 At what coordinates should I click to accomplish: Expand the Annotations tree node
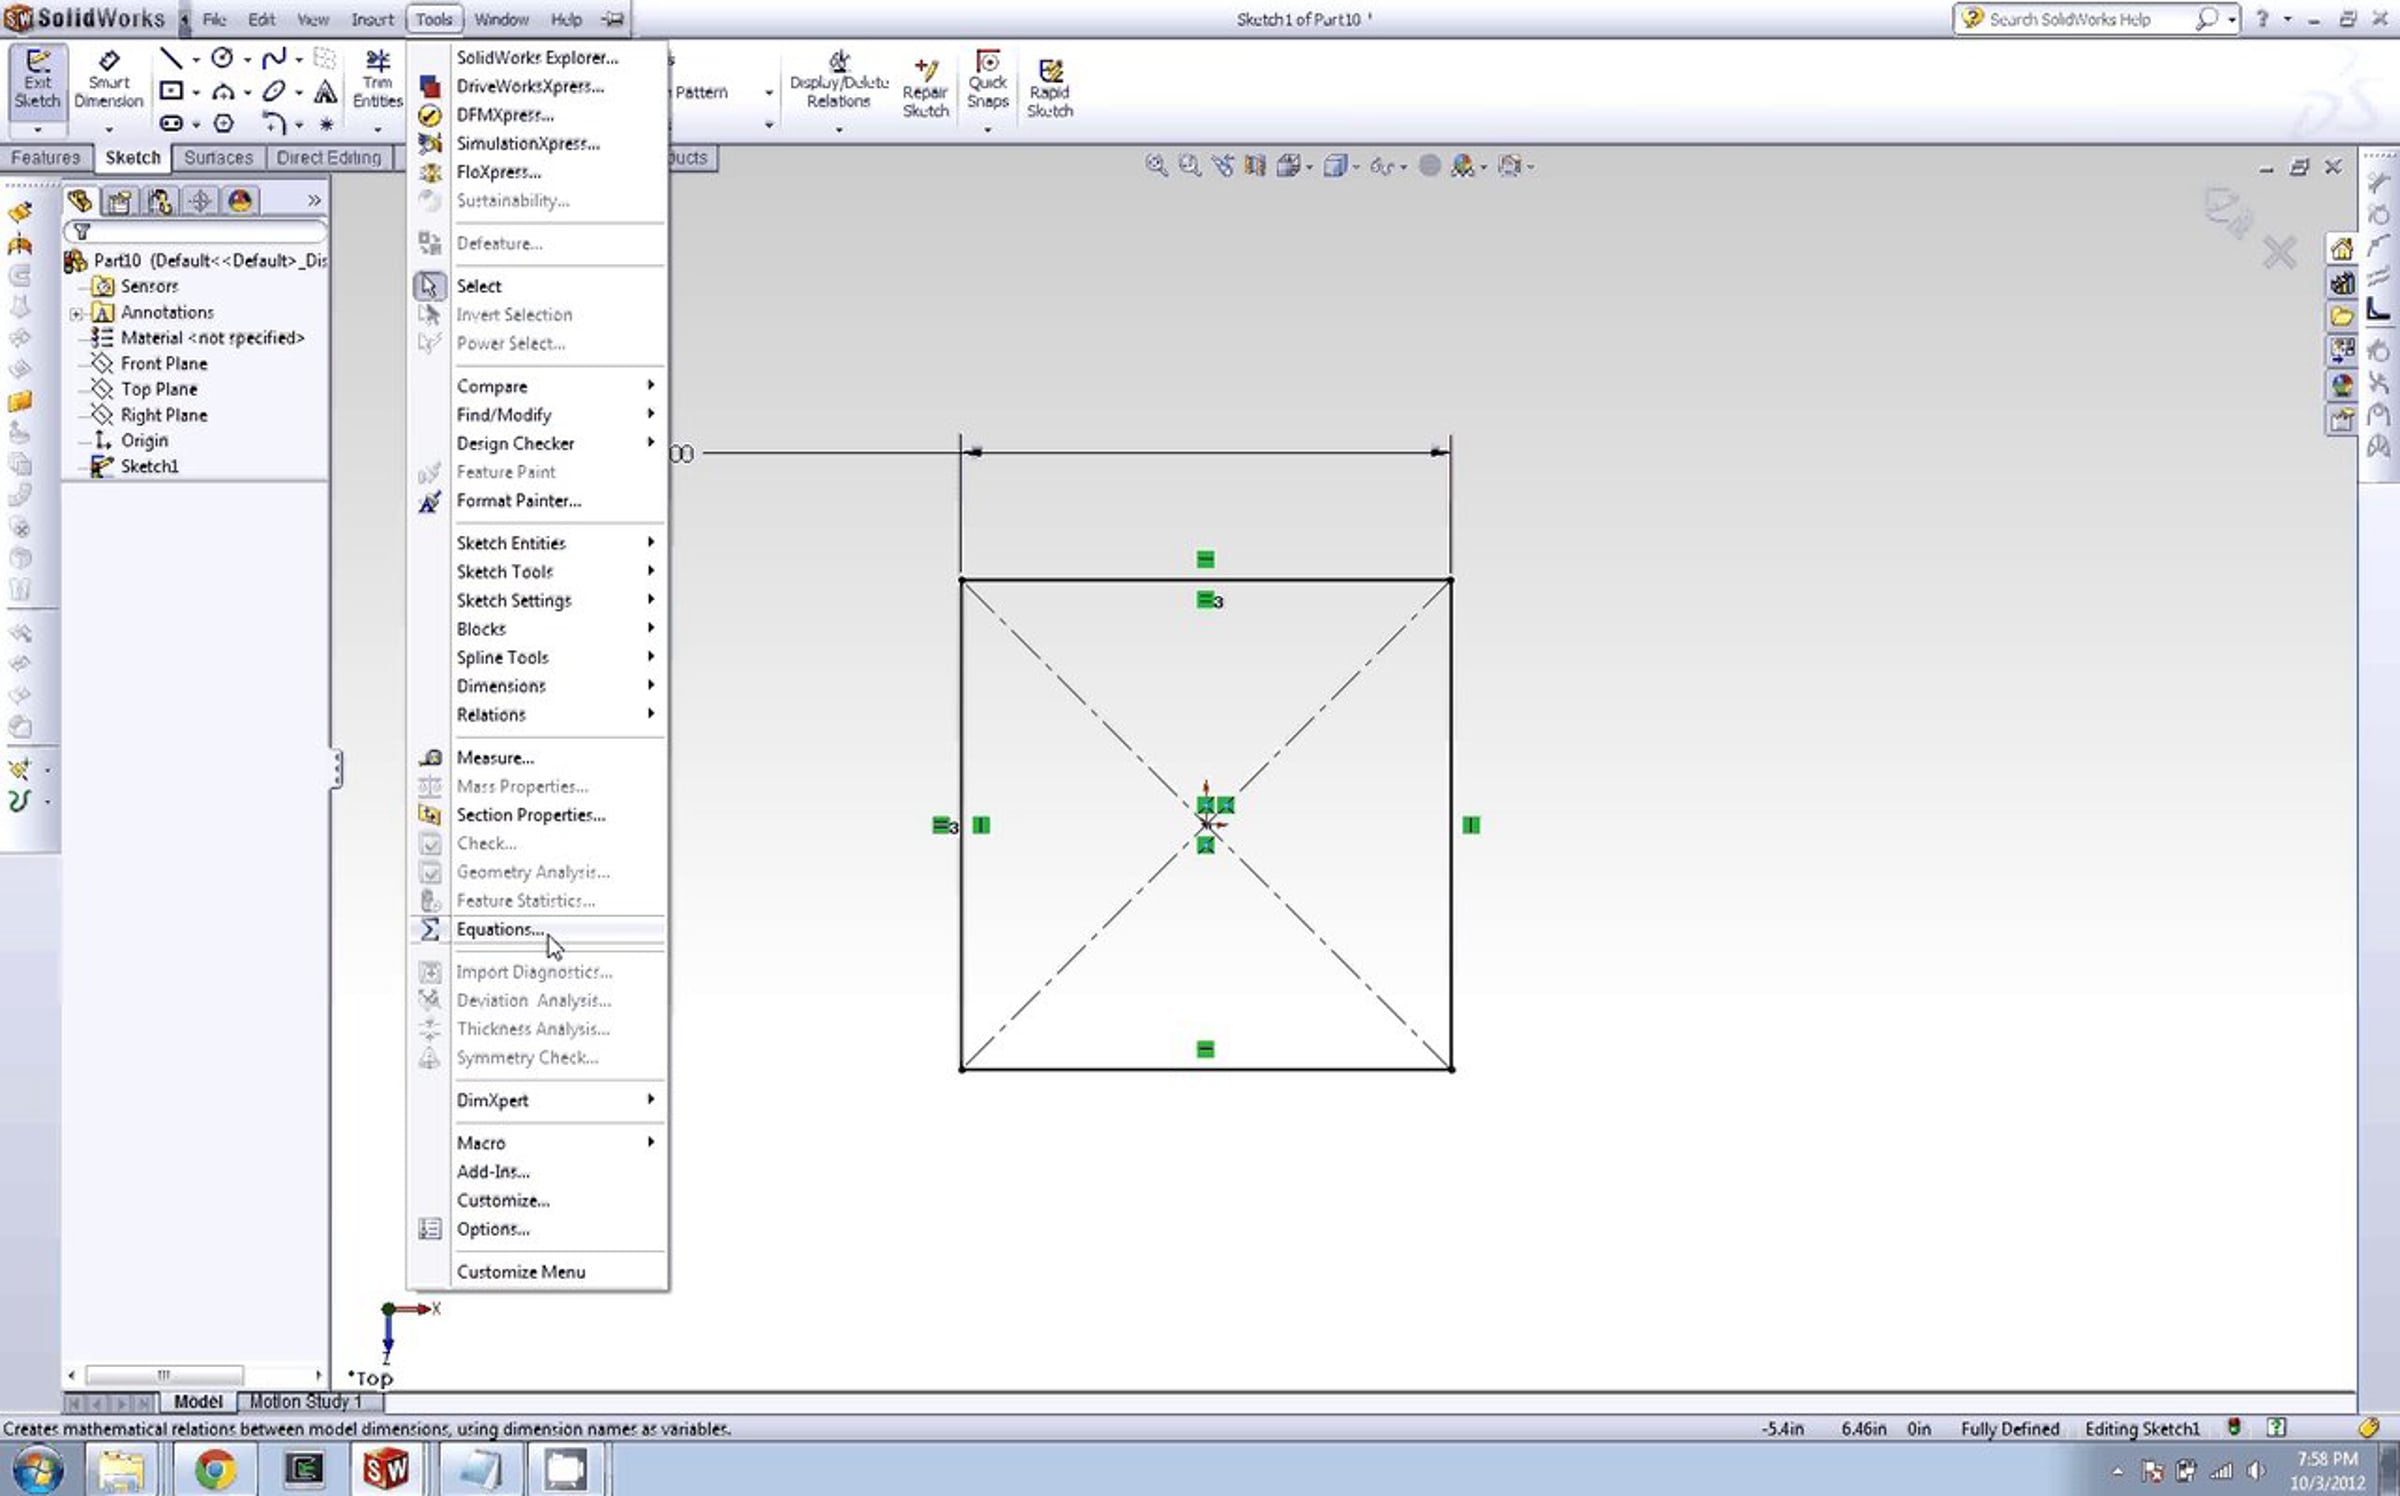pos(76,313)
